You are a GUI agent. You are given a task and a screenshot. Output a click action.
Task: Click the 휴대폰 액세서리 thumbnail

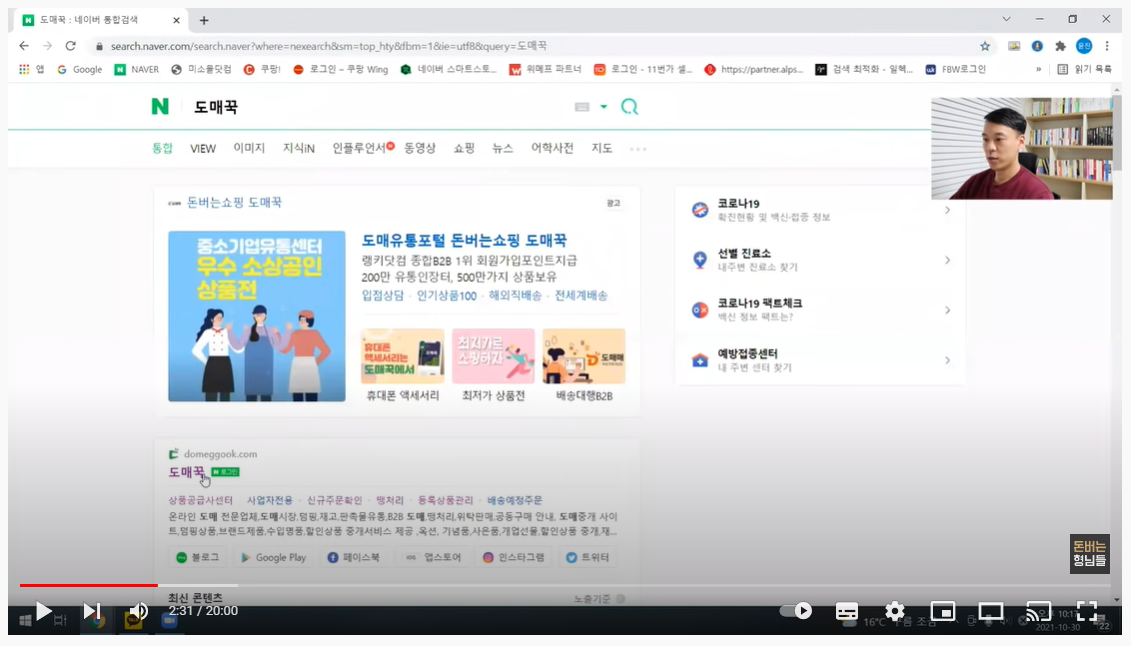[x=402, y=356]
